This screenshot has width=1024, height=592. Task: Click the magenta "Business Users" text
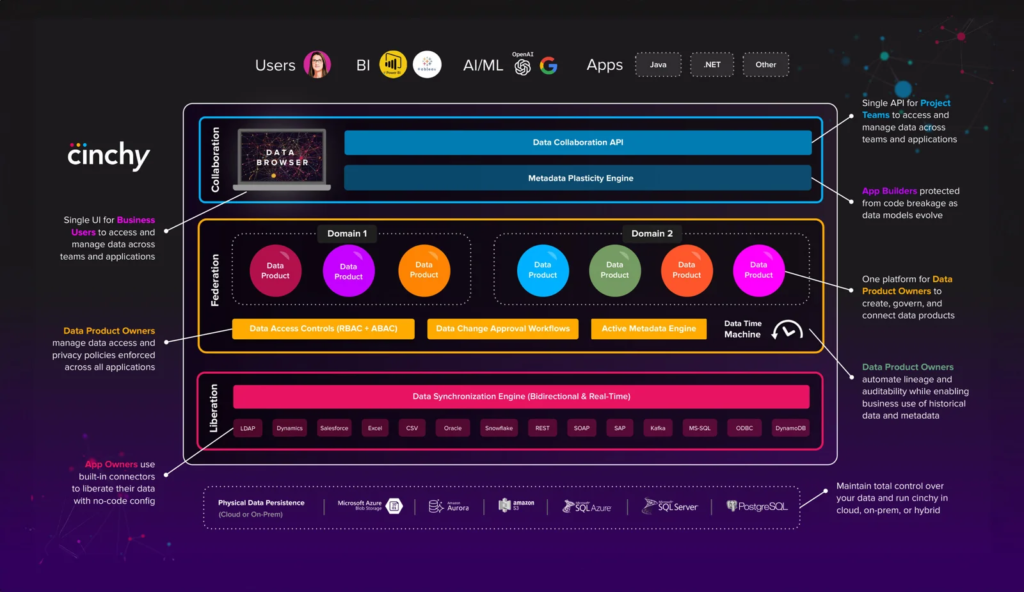click(x=113, y=226)
